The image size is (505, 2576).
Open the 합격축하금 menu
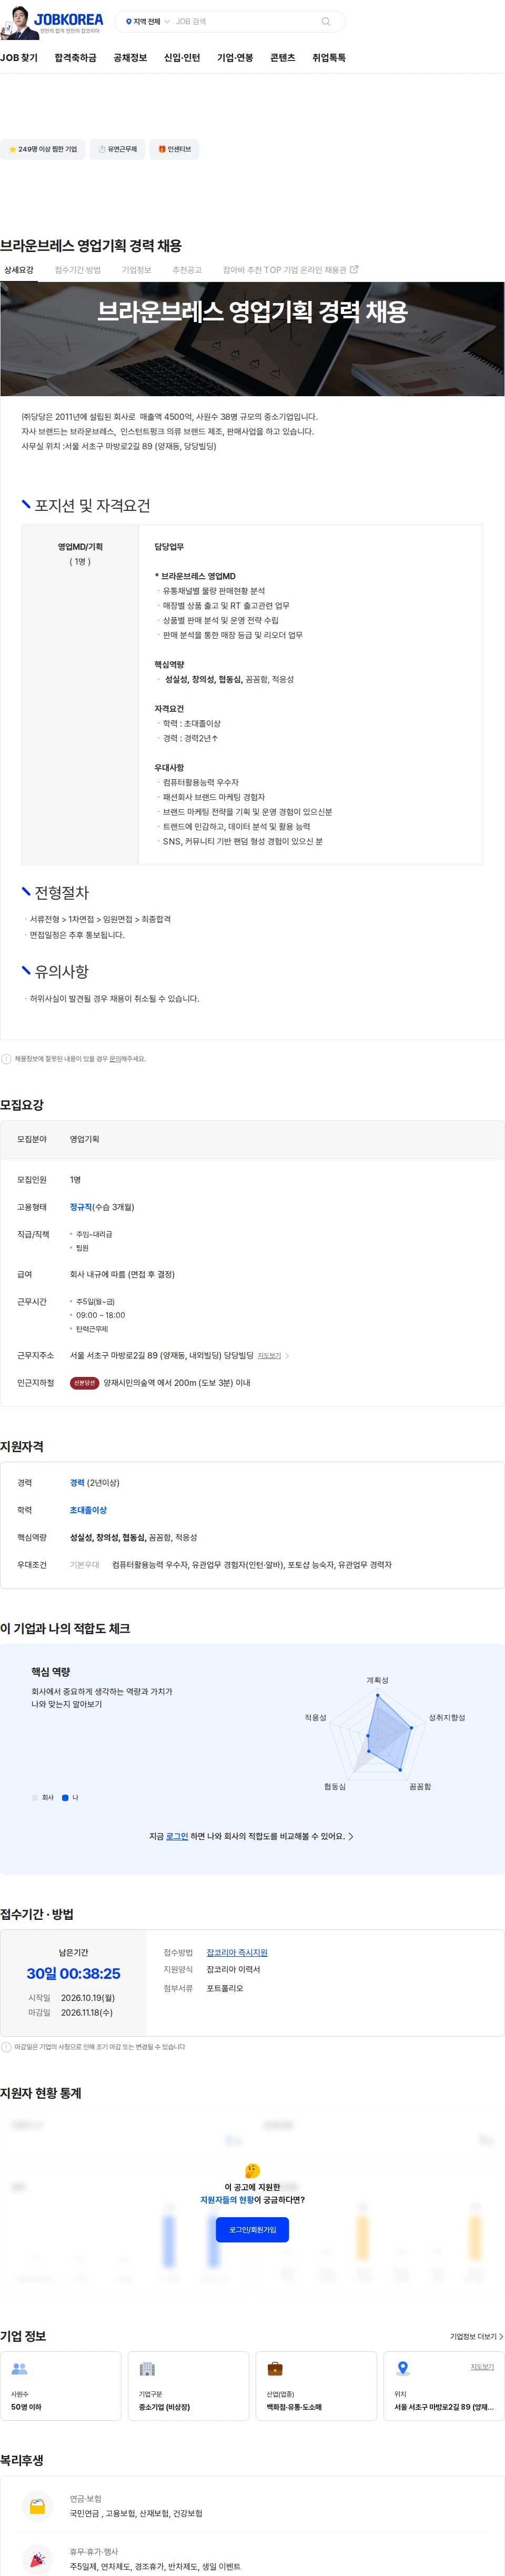75,58
